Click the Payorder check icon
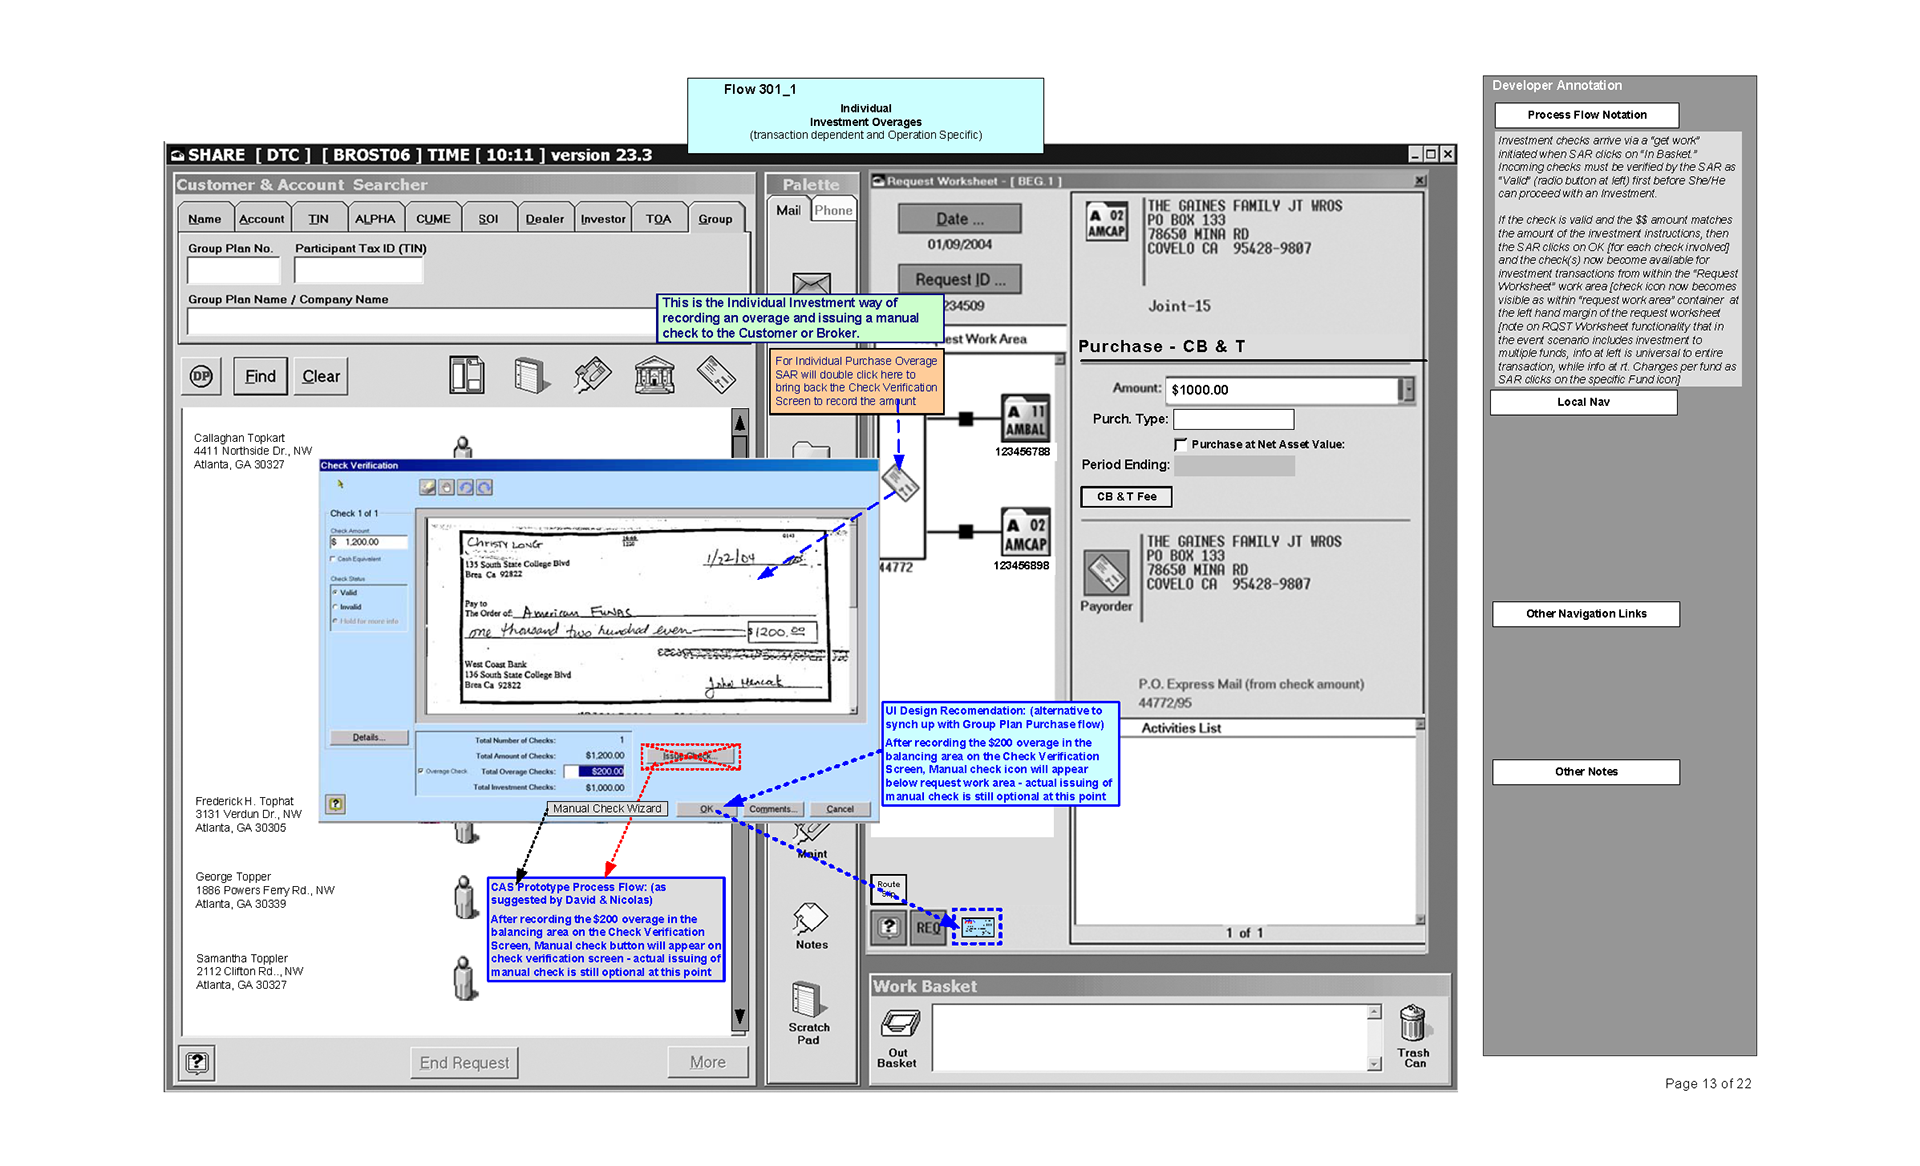This screenshot has height=1166, width=1920. tap(1106, 573)
